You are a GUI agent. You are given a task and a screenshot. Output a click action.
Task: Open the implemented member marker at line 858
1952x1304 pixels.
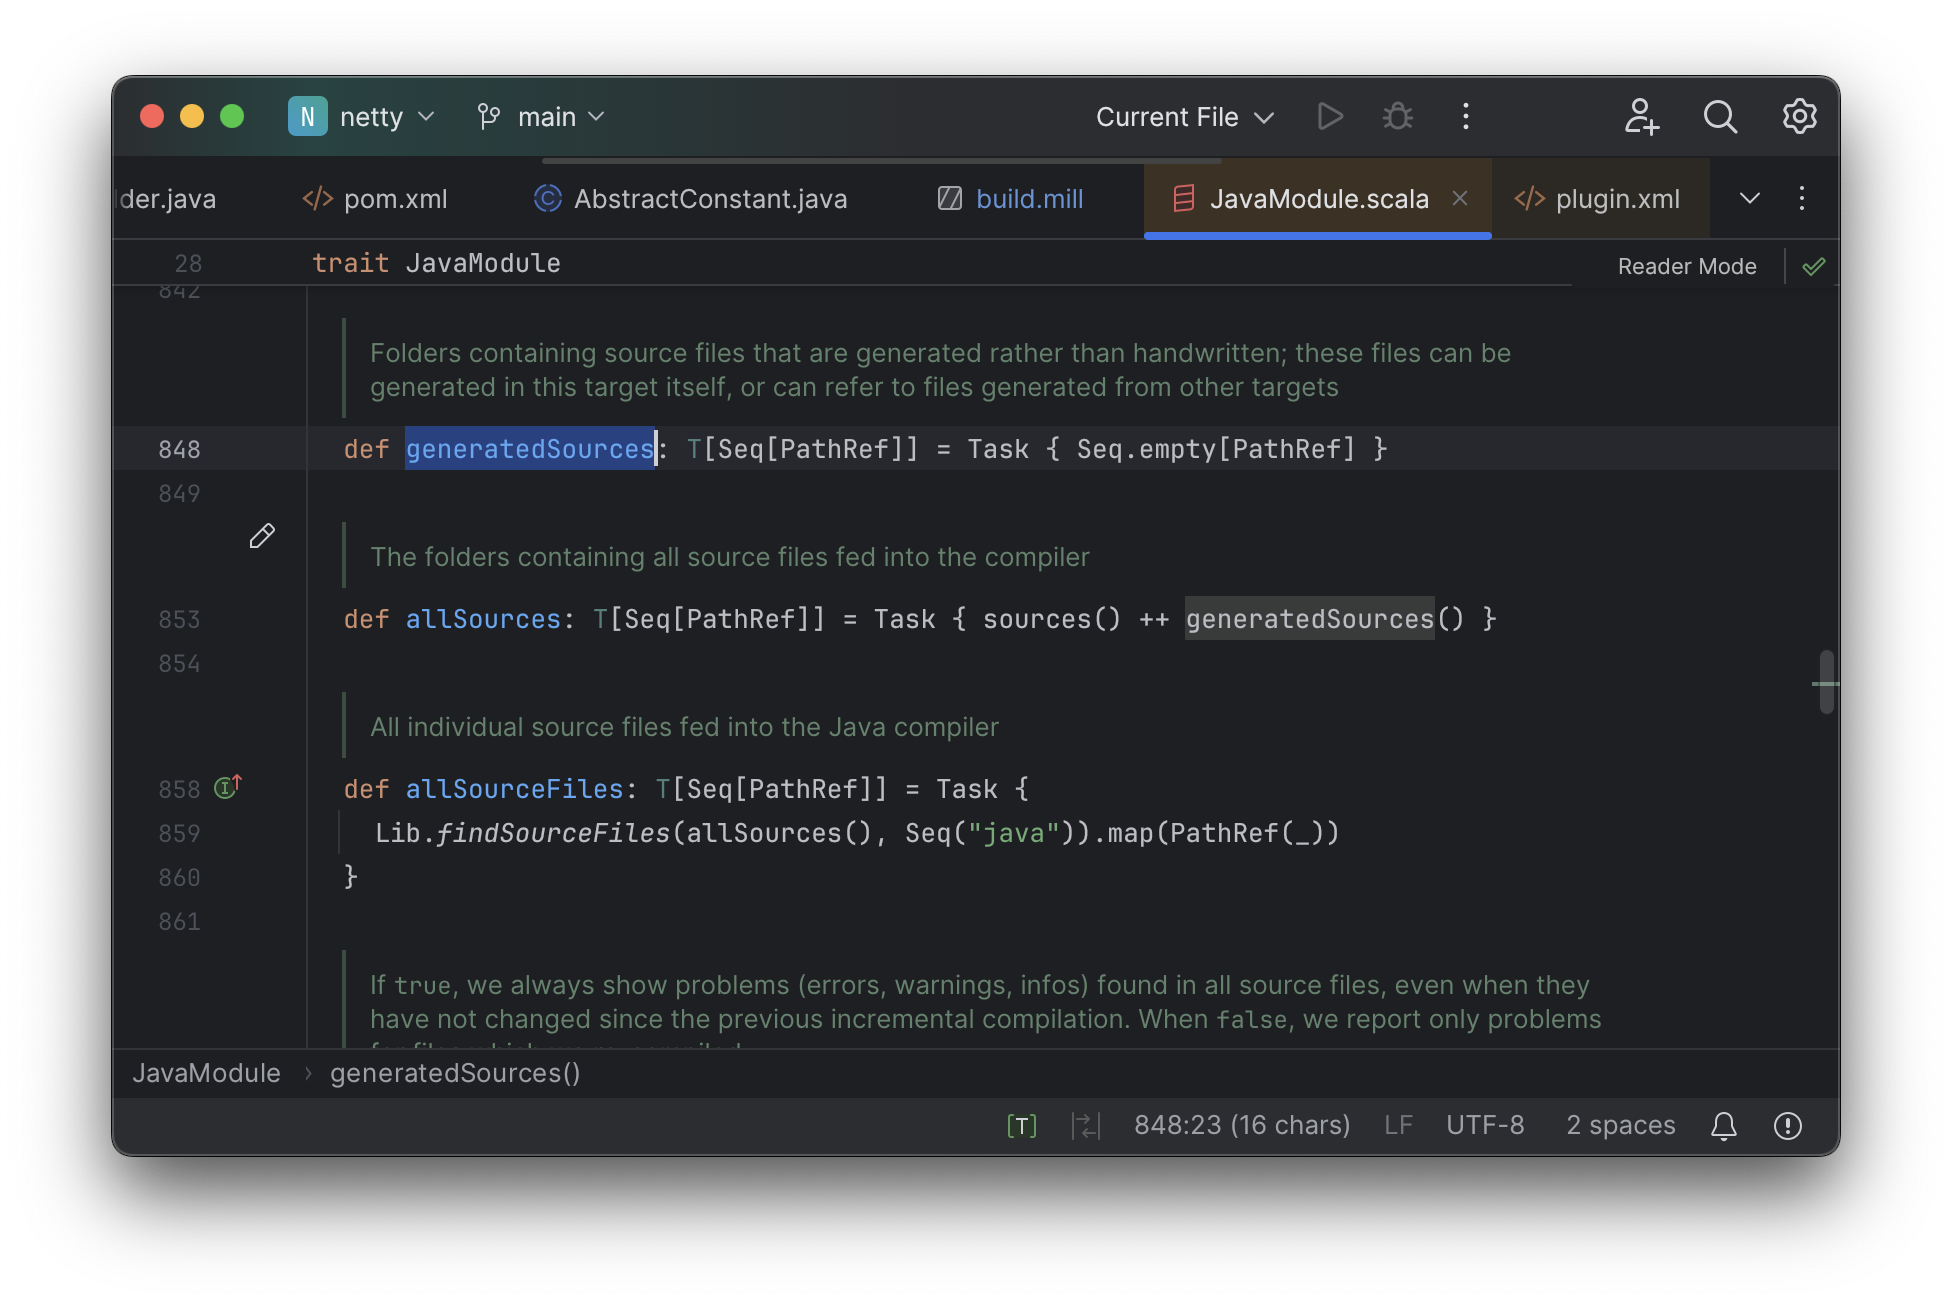227,787
